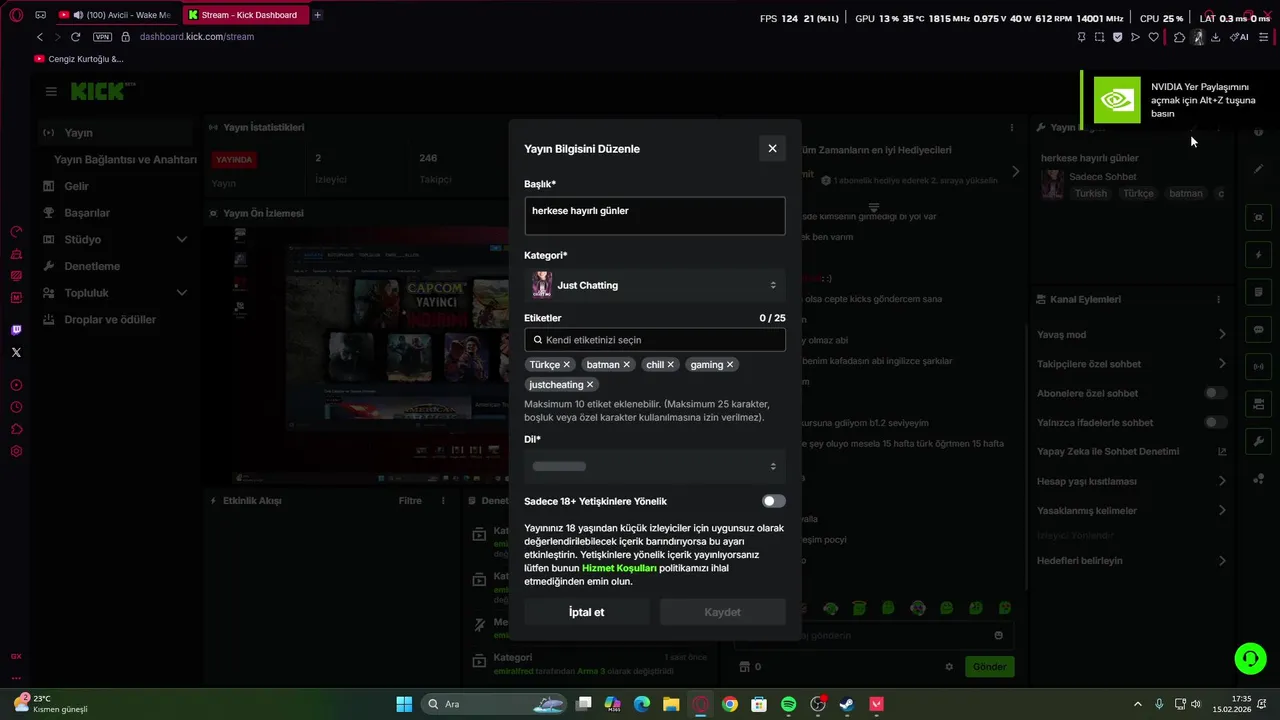
Task: Toggle the browser VPN badge
Action: click(102, 37)
